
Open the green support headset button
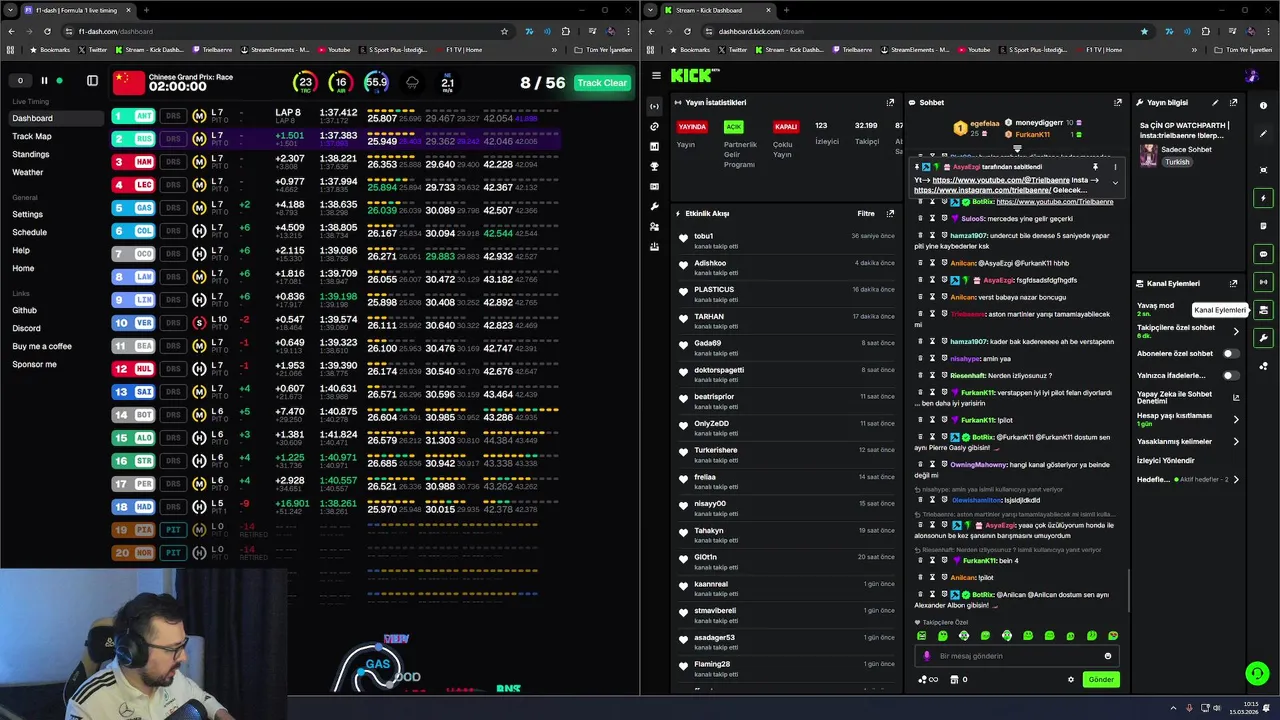click(x=1256, y=674)
